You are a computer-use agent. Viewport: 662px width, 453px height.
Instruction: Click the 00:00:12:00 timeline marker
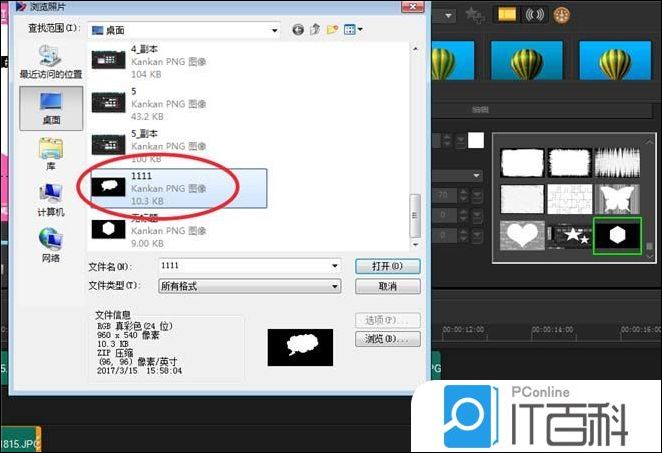(x=464, y=329)
